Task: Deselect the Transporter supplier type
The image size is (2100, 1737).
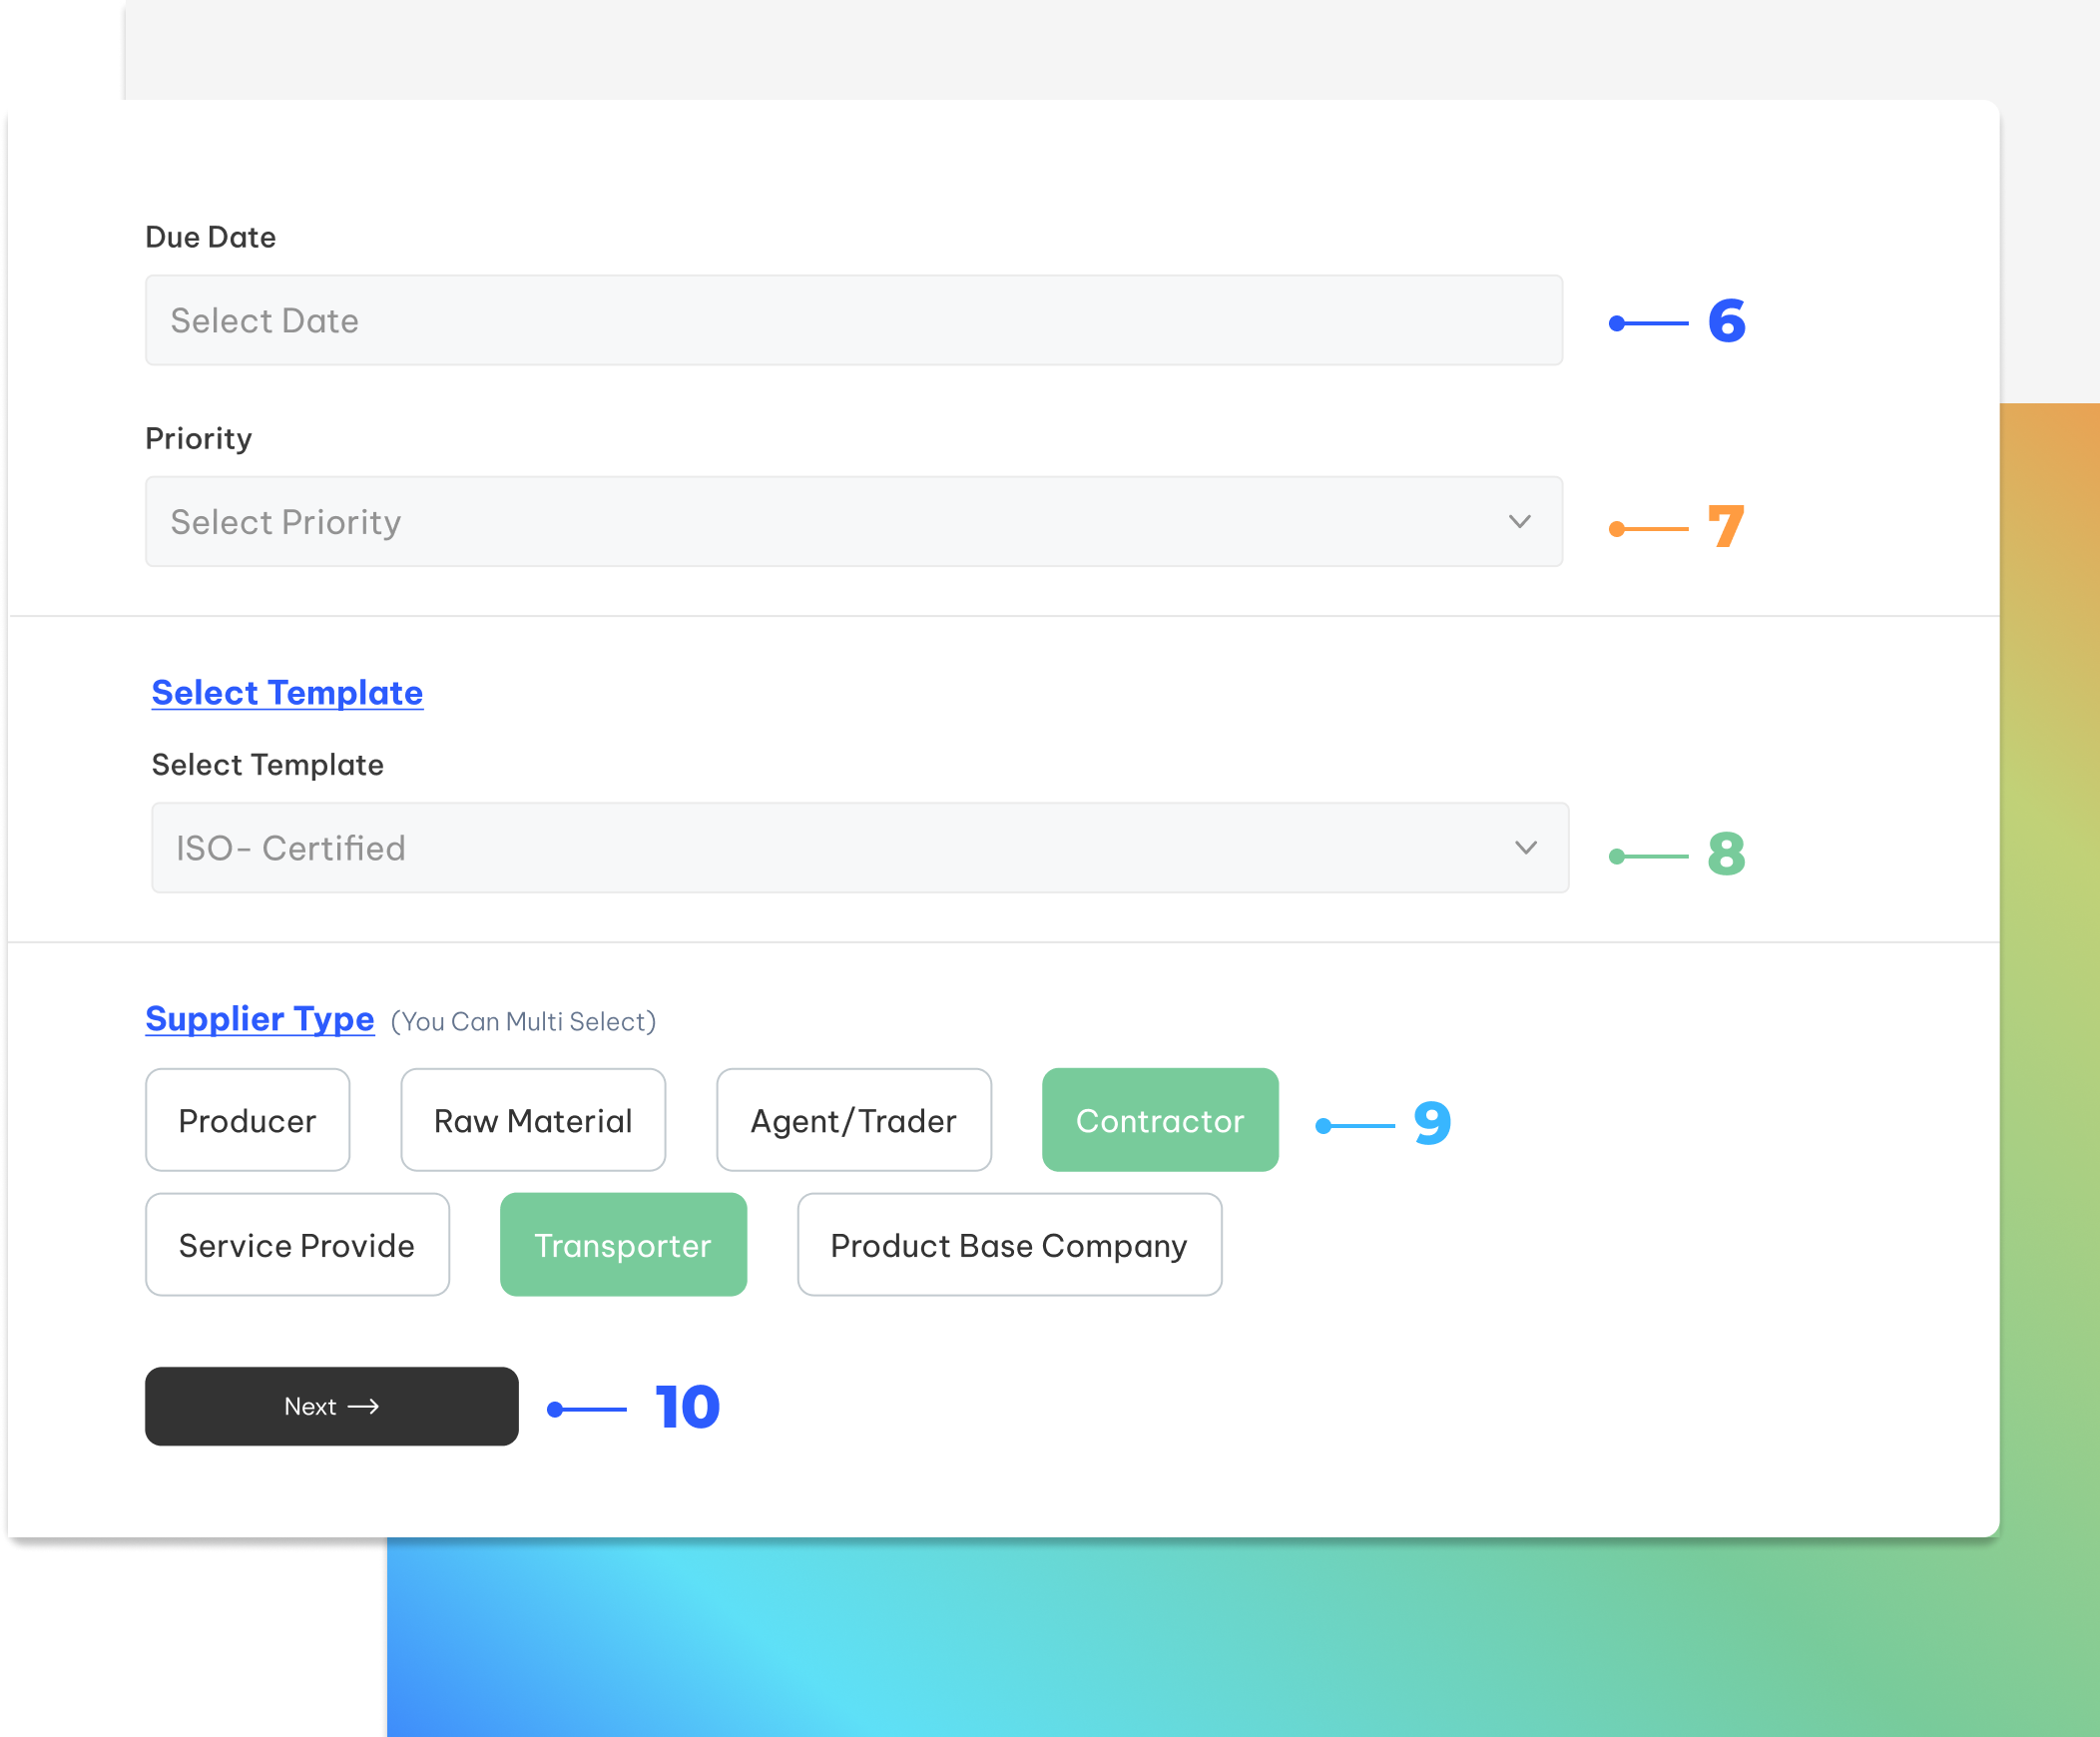Action: (x=622, y=1244)
